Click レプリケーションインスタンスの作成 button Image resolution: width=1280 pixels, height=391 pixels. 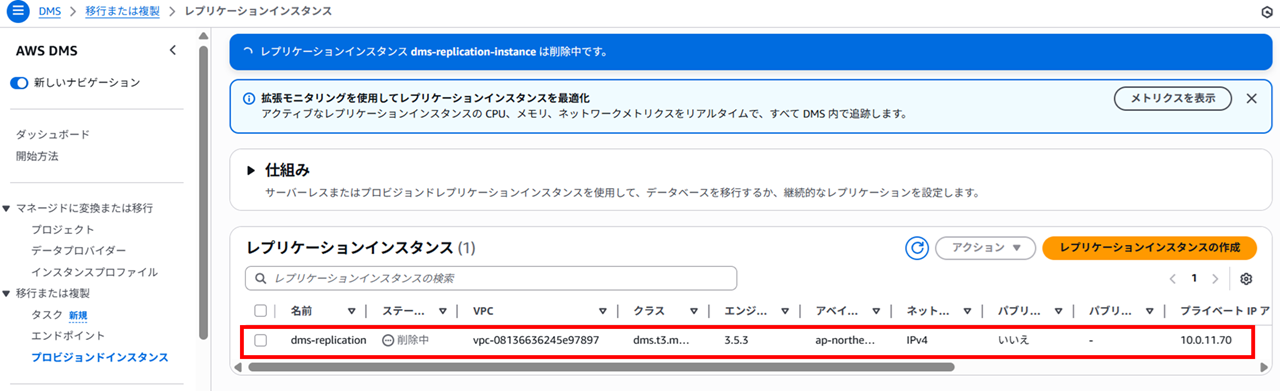(1148, 248)
